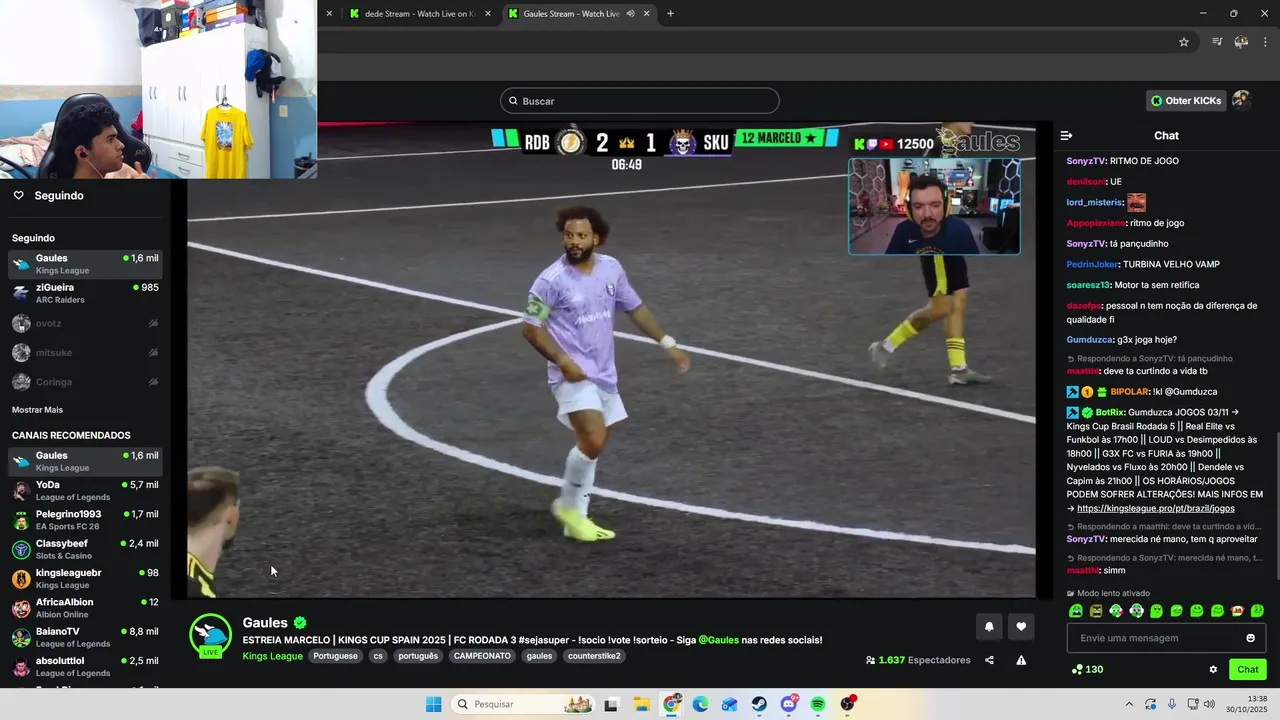Open recommended absolutlol channel
The image size is (1280, 720).
(x=85, y=666)
